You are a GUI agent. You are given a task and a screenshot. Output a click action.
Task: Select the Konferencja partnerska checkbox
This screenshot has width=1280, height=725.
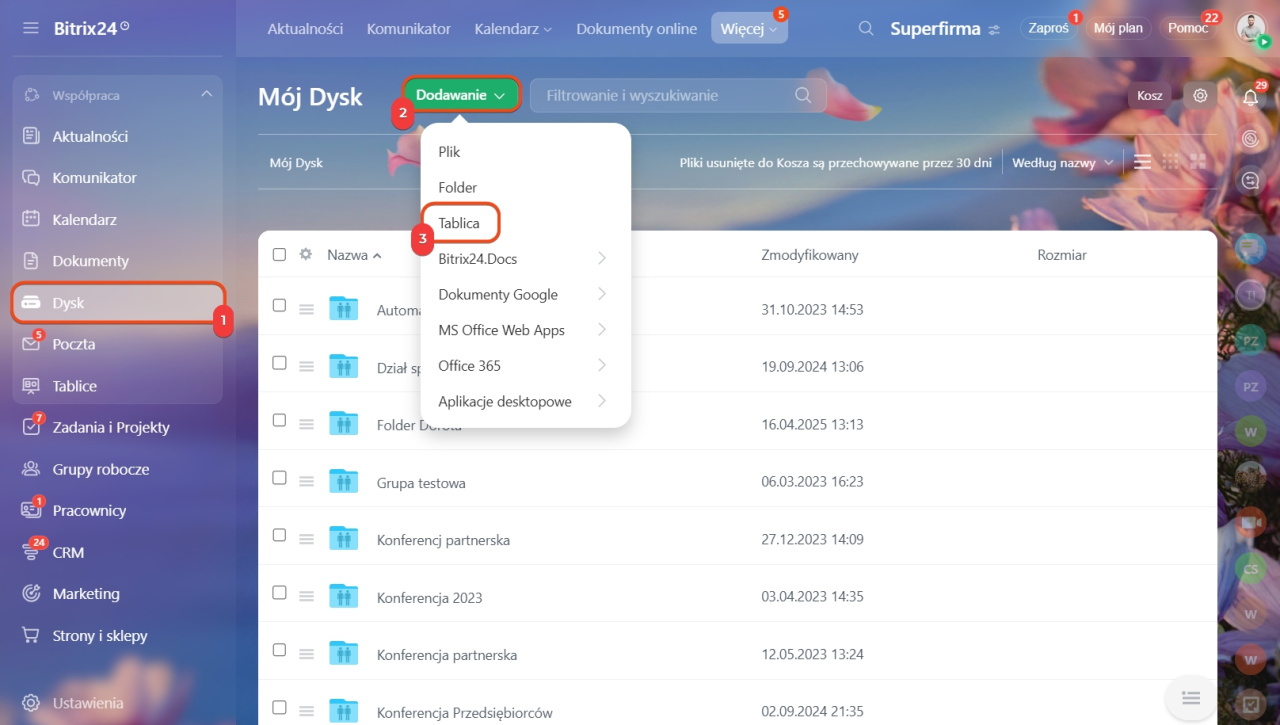(x=280, y=650)
